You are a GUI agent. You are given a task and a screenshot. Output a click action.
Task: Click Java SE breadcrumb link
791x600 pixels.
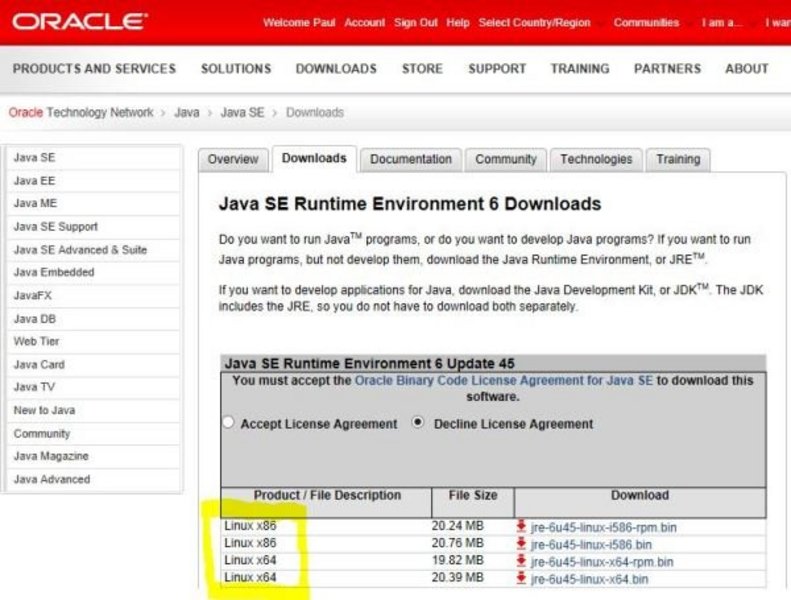click(x=242, y=113)
